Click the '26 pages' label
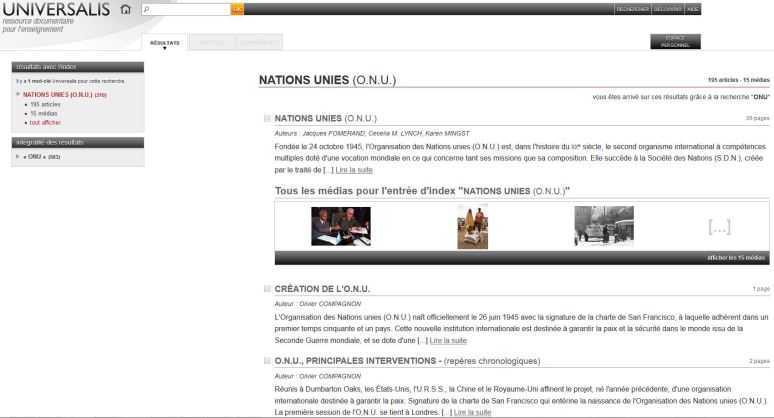This screenshot has height=418, width=774. click(758, 118)
